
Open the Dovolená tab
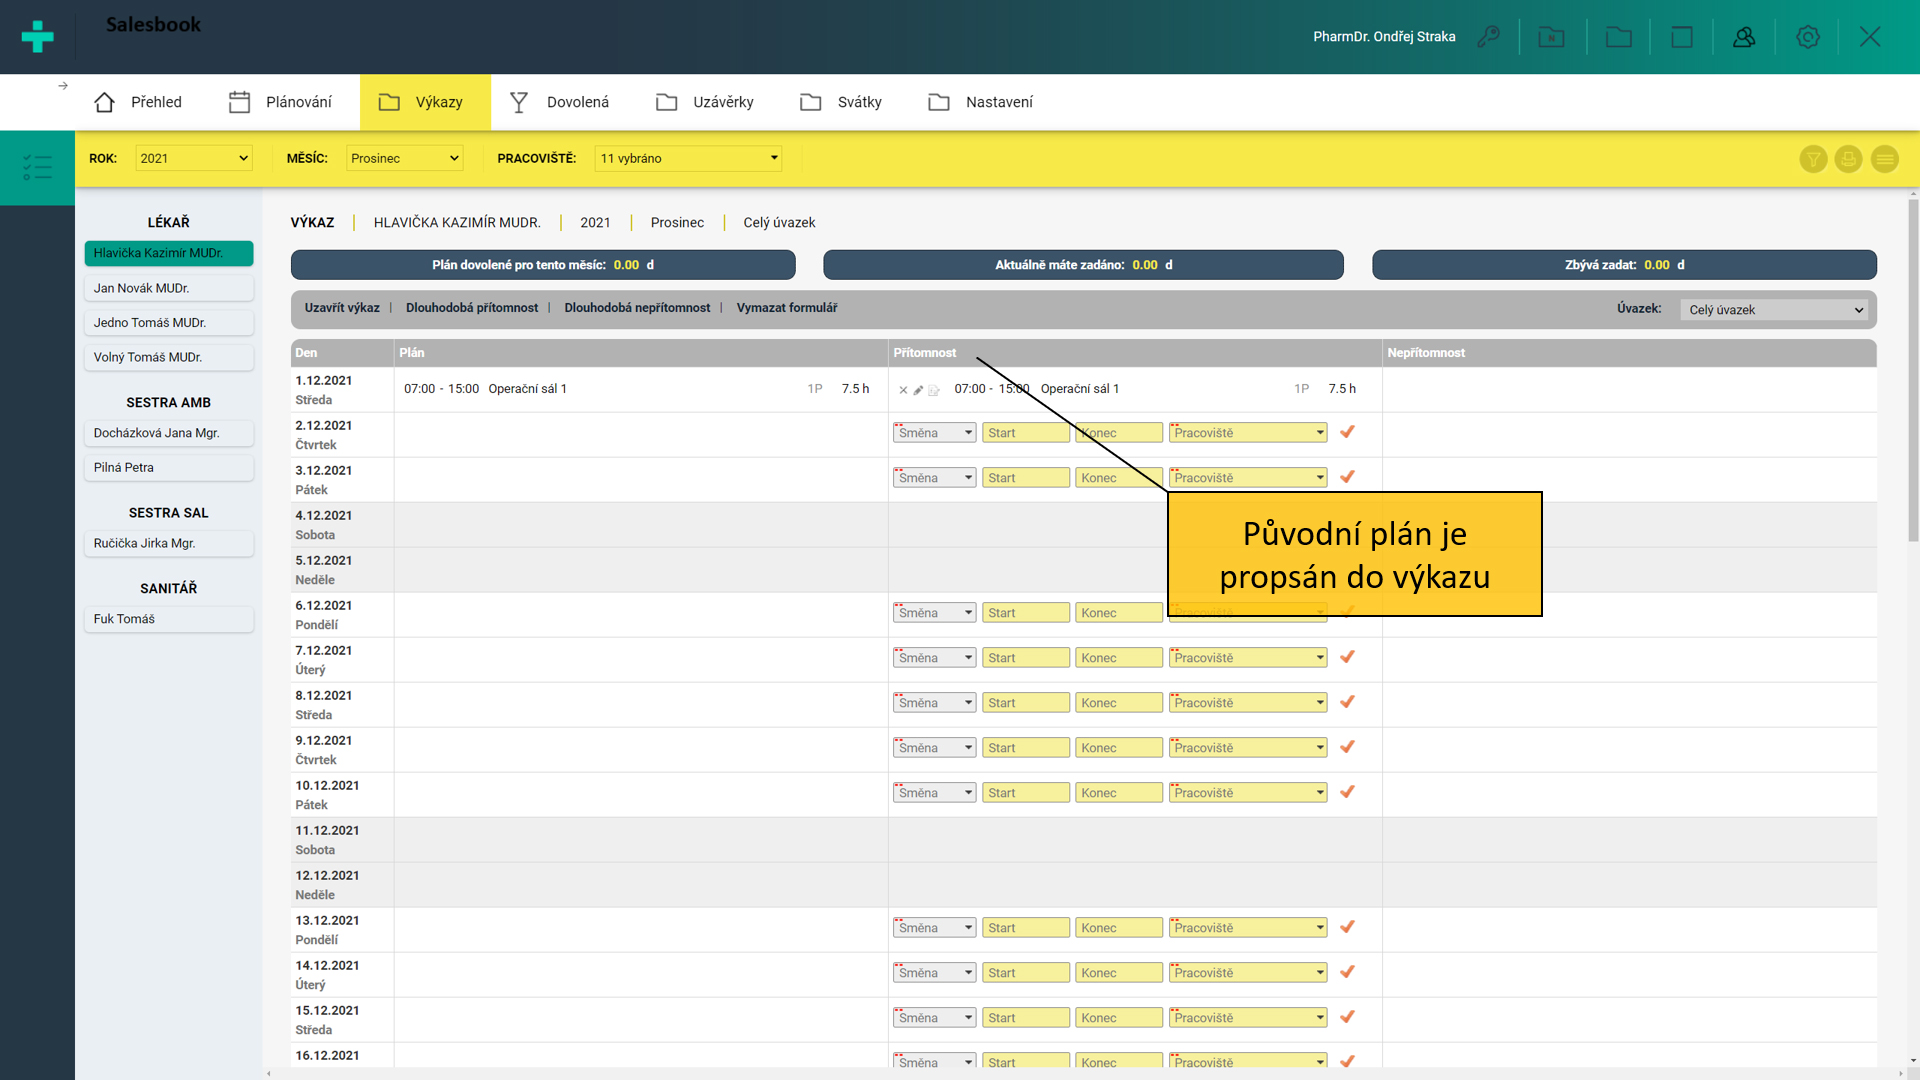(559, 102)
